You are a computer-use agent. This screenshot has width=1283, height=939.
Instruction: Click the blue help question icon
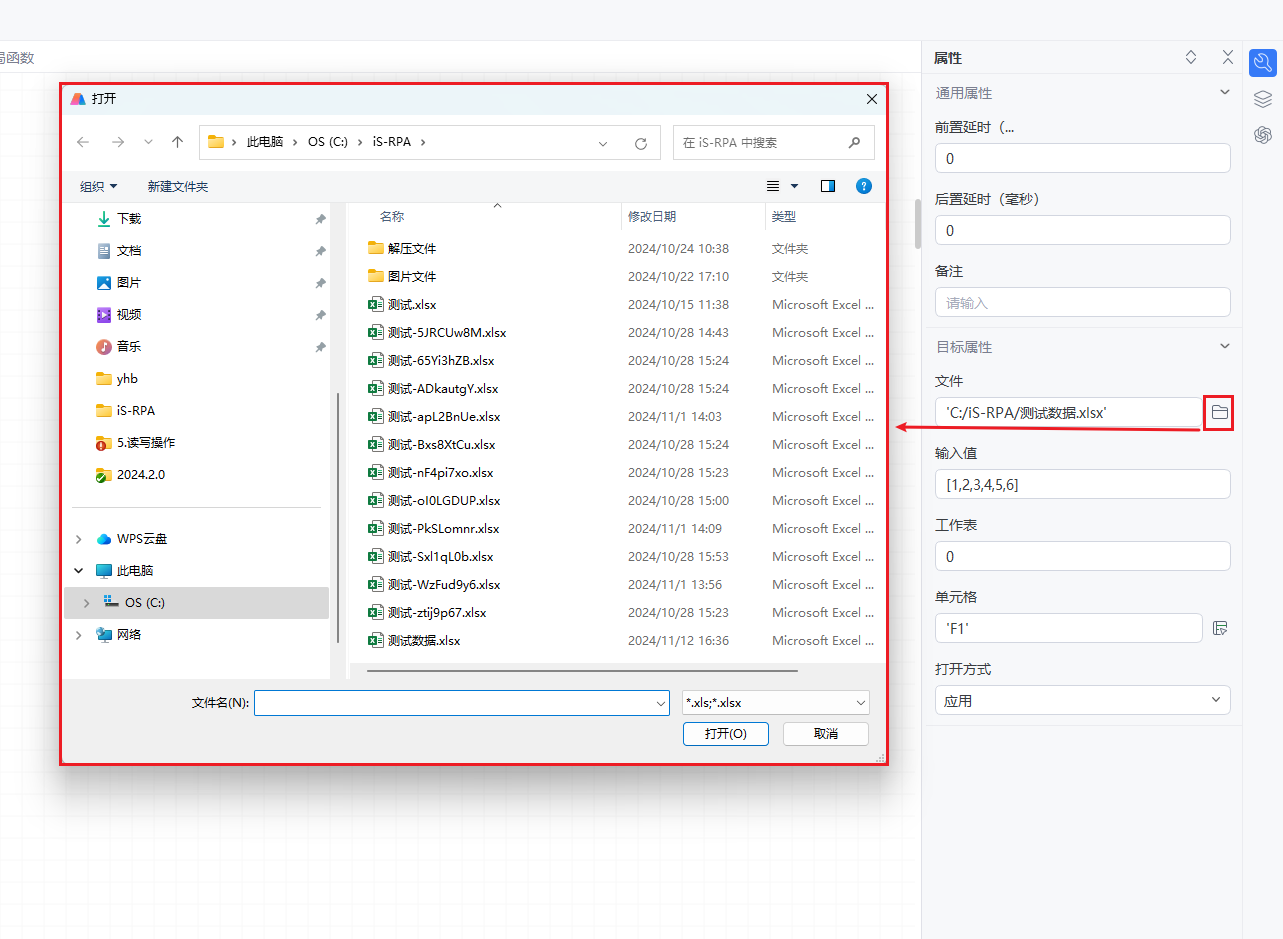[864, 186]
